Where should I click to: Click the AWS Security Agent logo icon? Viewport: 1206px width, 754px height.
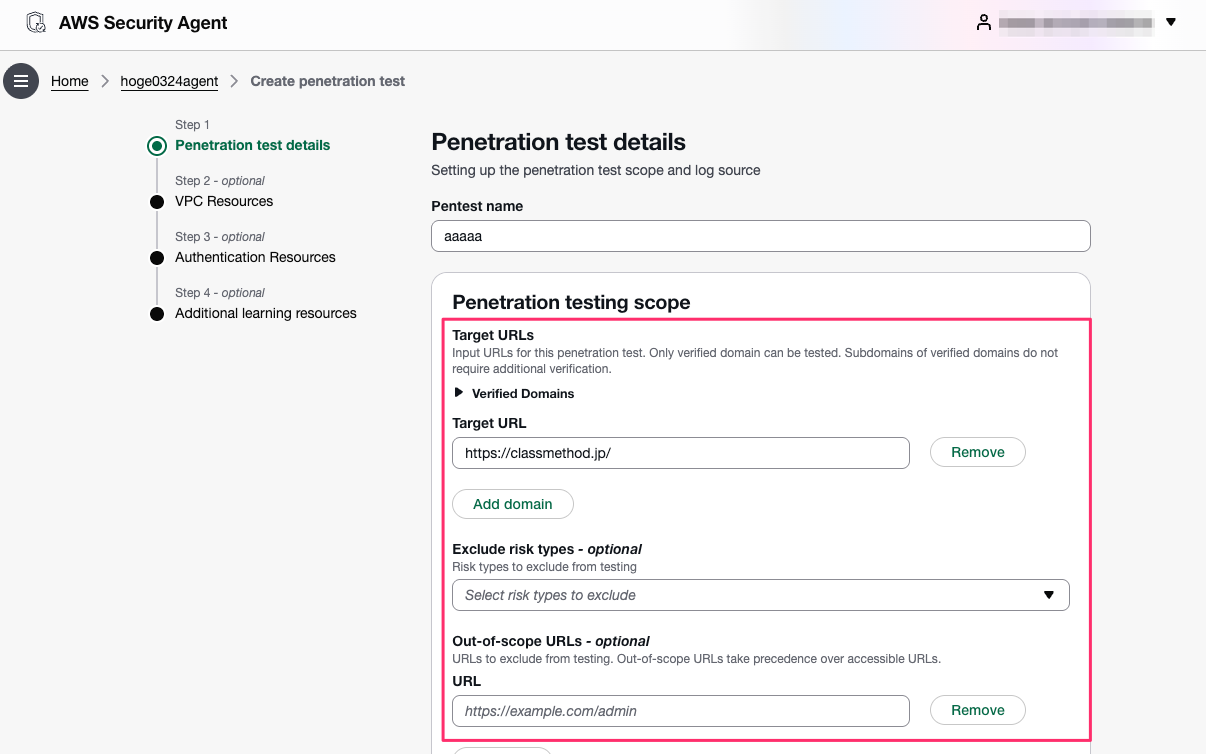click(36, 22)
